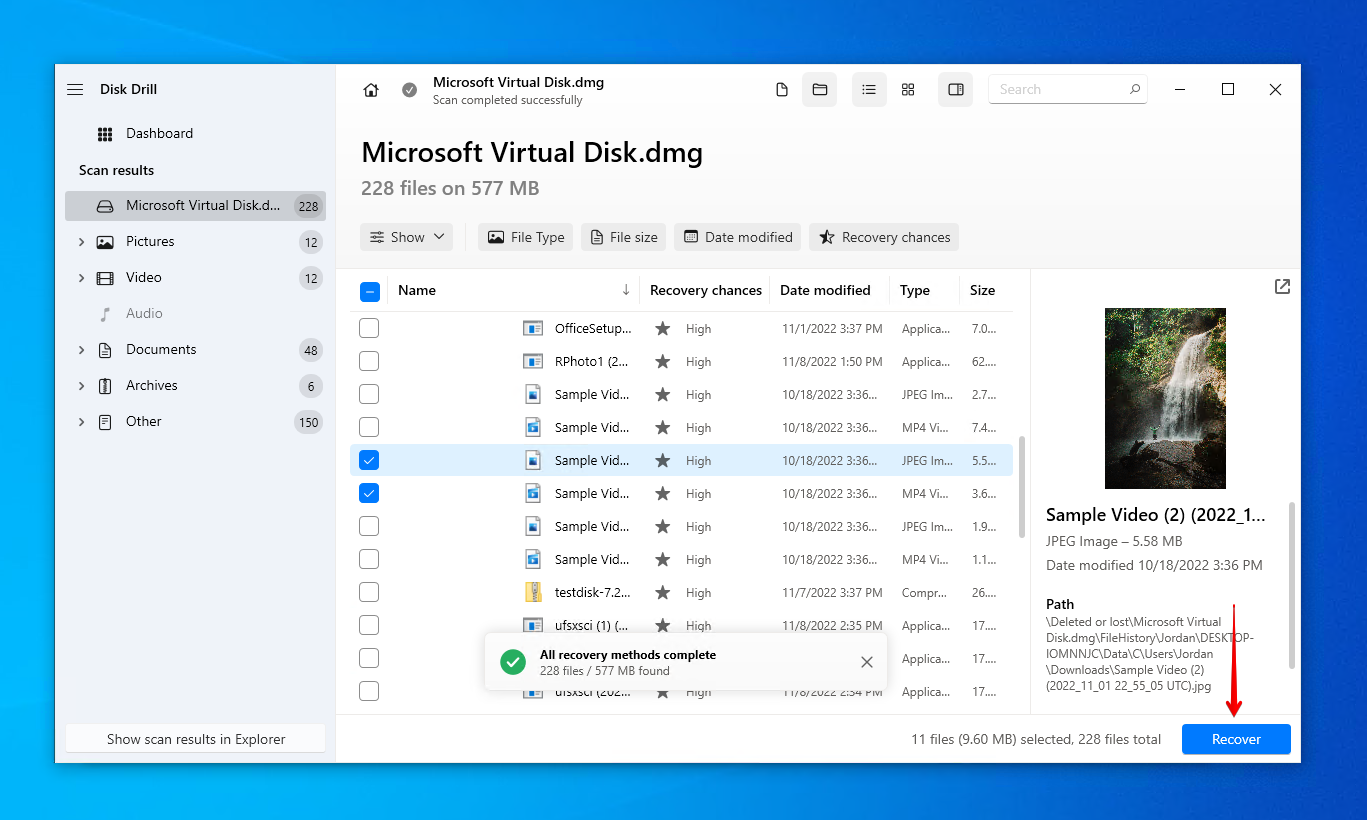1367x820 pixels.
Task: Click the preview panel scrollbar
Action: (1291, 585)
